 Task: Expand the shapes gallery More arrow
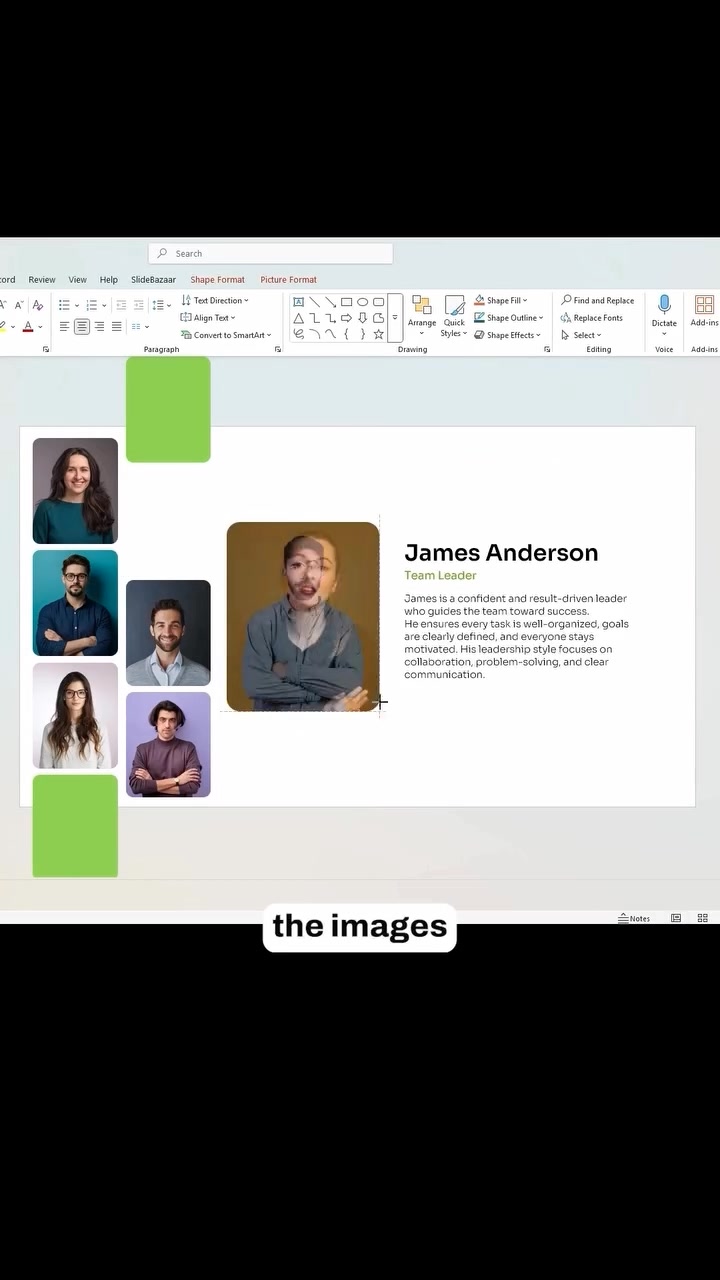point(394,318)
